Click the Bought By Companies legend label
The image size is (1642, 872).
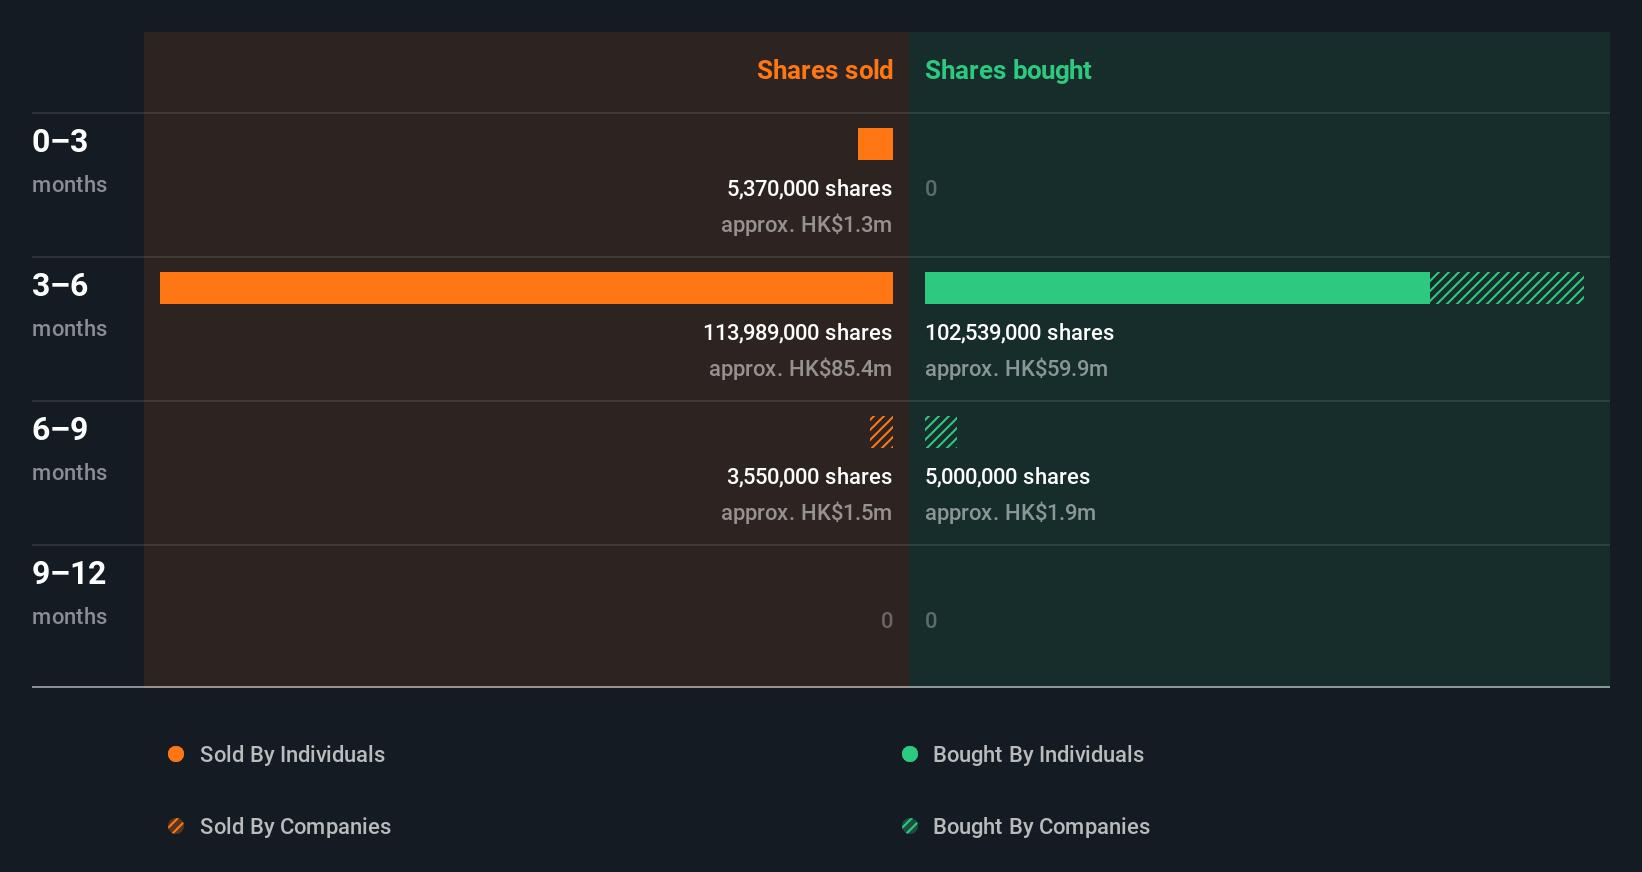point(1041,826)
